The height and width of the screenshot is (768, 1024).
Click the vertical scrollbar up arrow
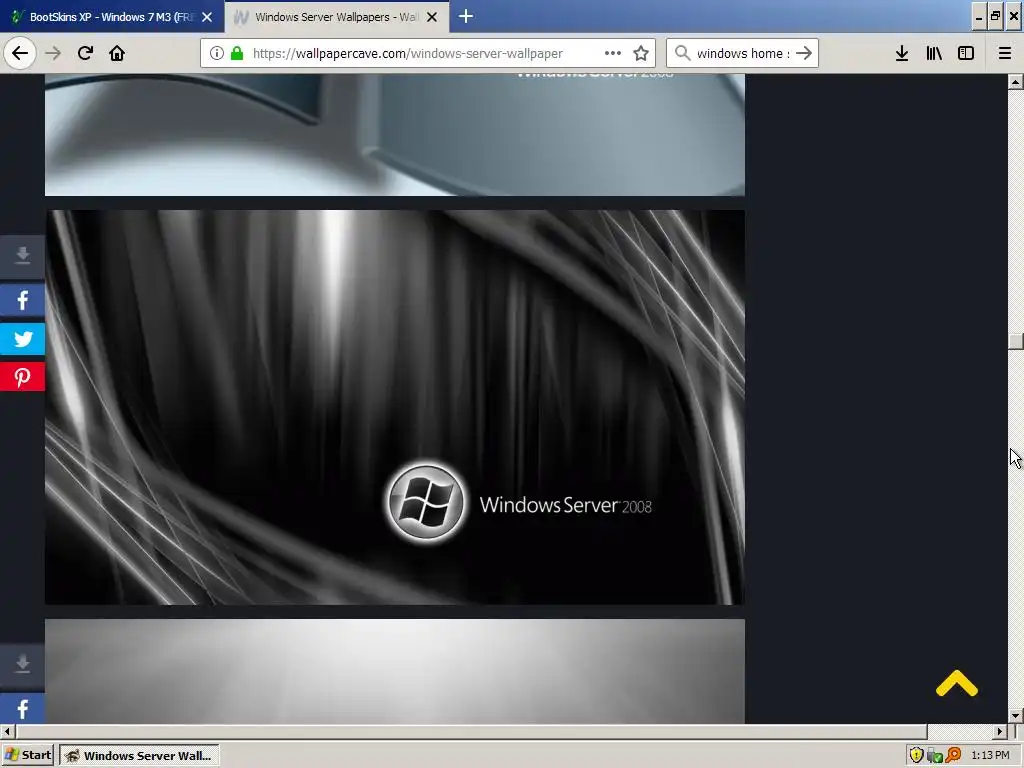(1016, 82)
